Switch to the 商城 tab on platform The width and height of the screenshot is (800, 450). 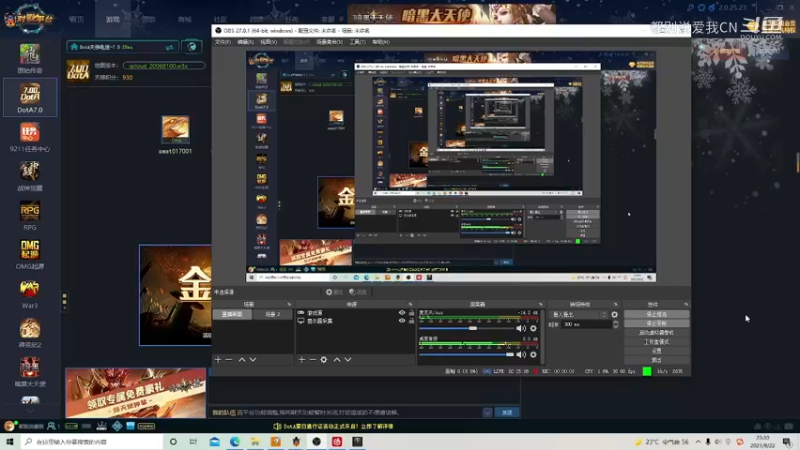(x=184, y=19)
